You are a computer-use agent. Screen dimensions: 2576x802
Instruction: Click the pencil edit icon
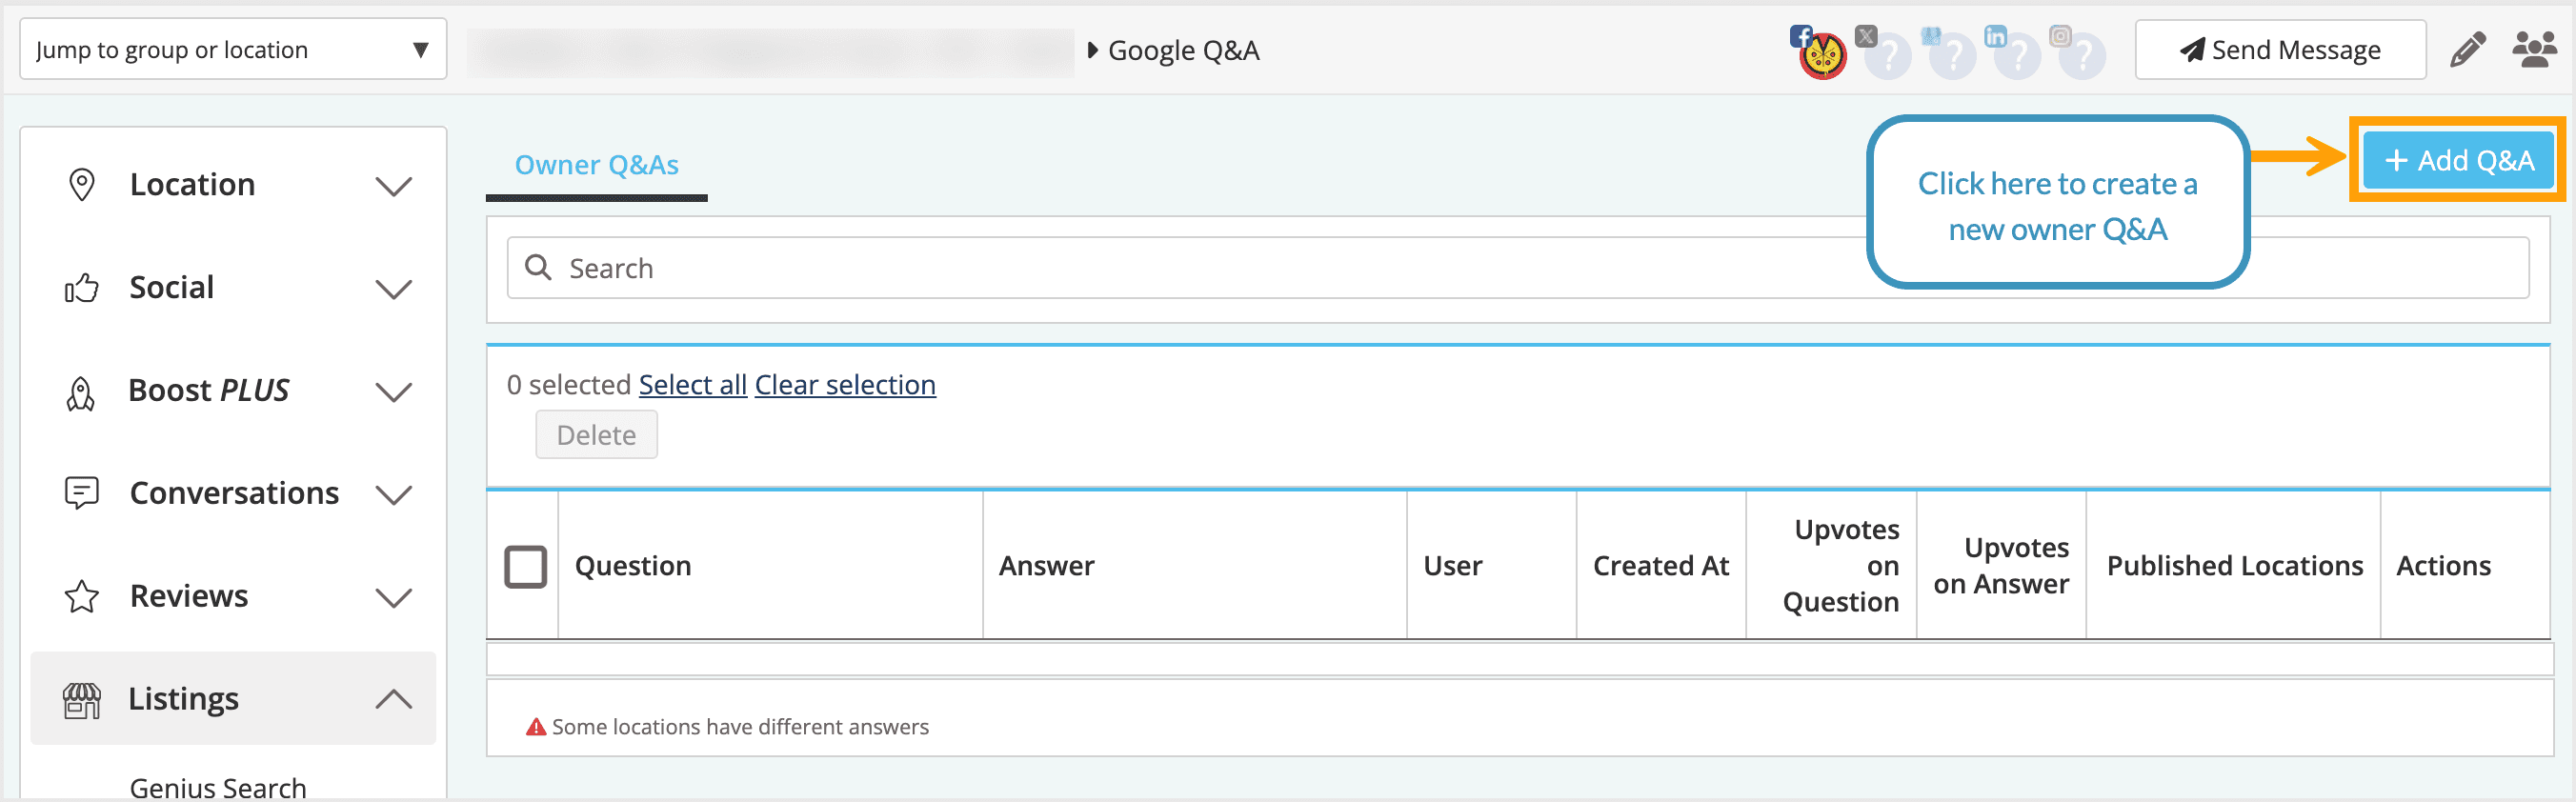click(x=2466, y=50)
